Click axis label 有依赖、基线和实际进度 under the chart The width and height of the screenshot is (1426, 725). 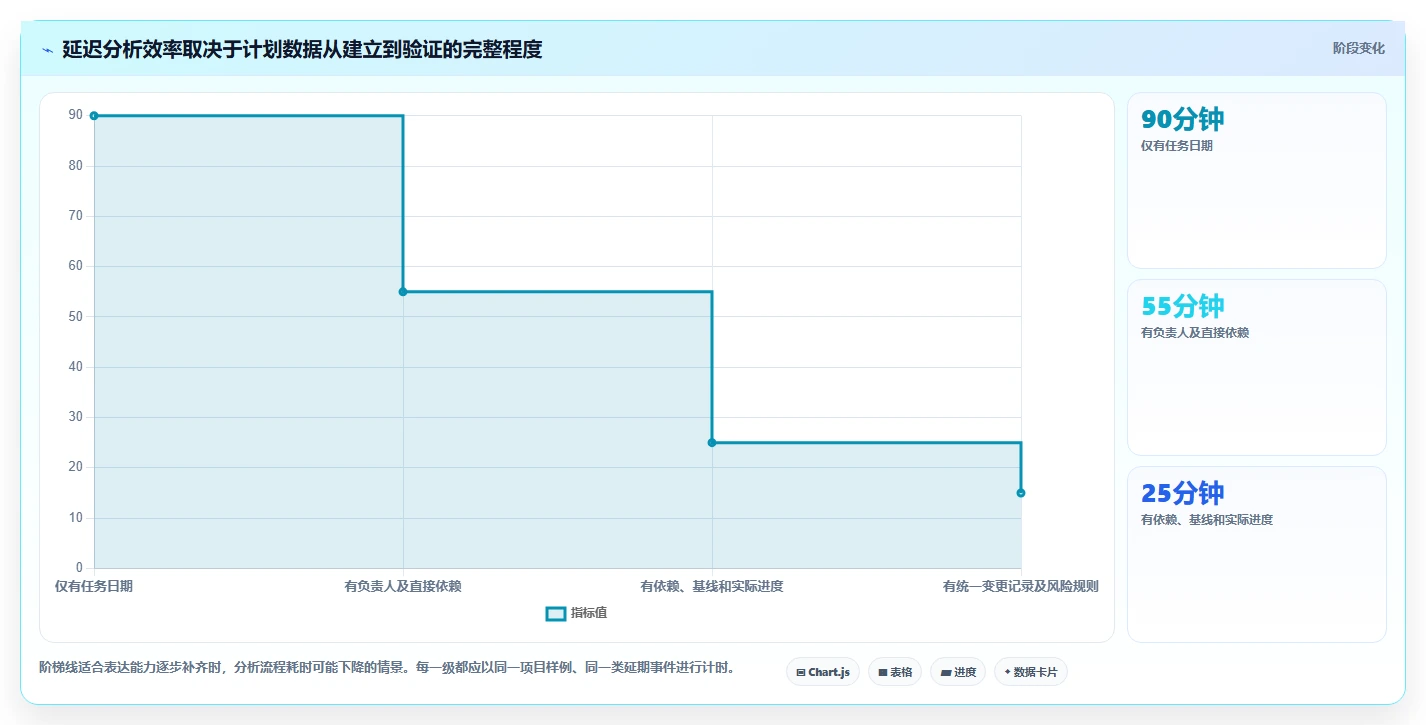[712, 586]
